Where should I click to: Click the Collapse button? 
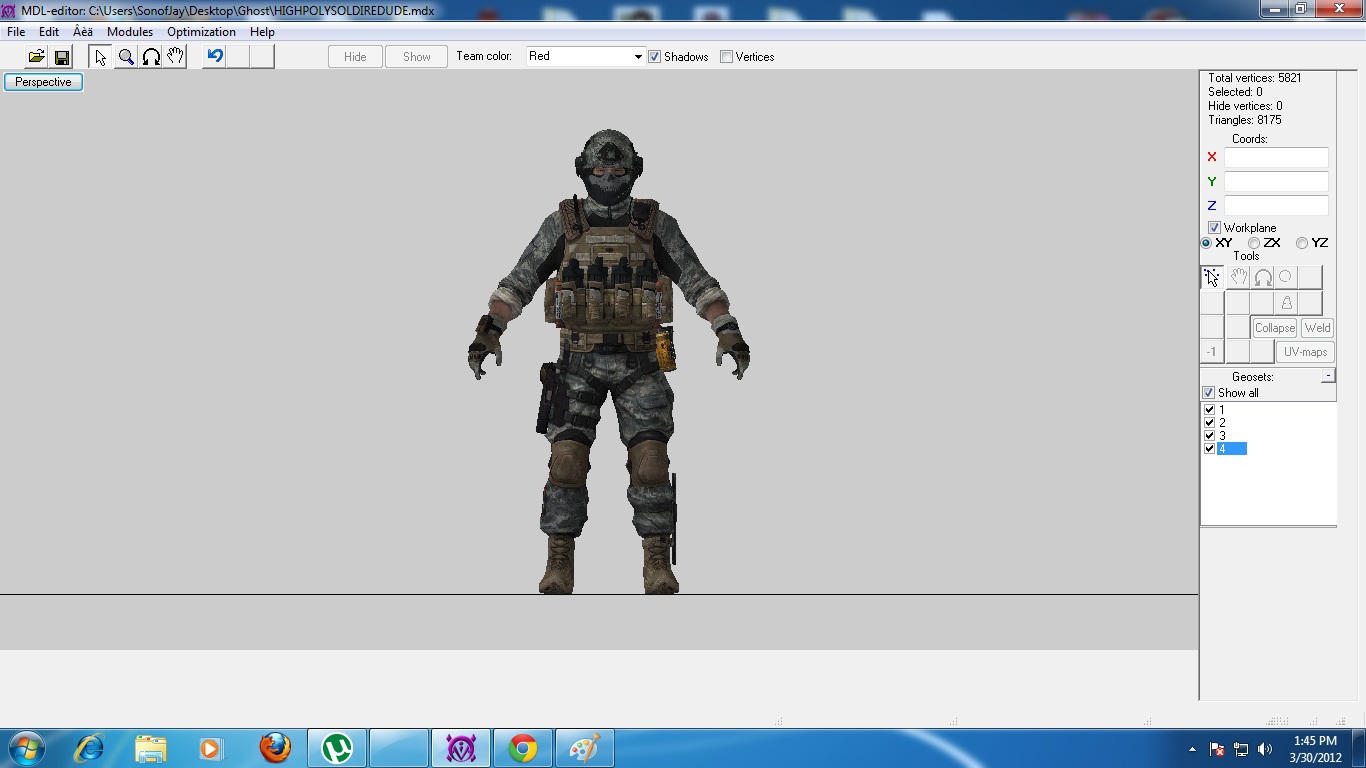point(1275,328)
